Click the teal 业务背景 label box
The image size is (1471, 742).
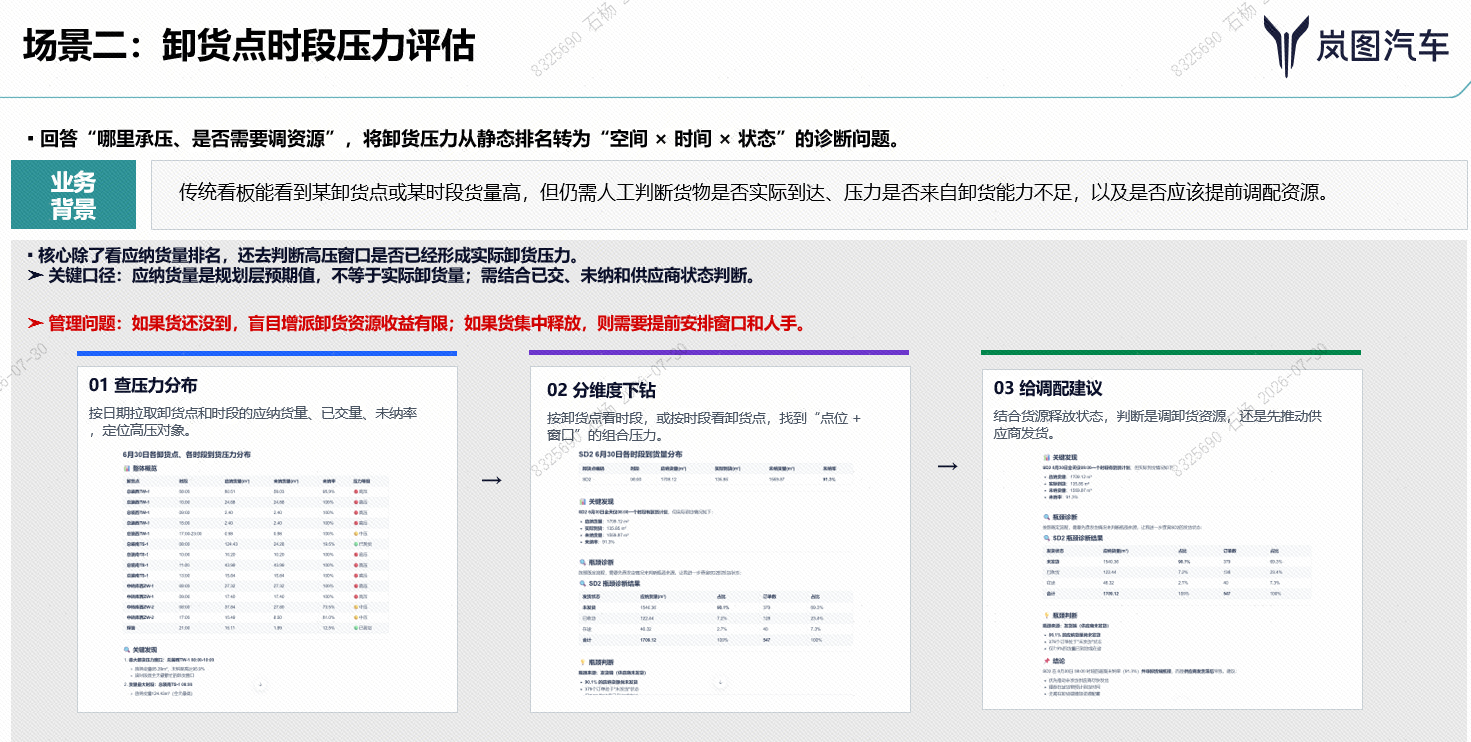point(73,194)
